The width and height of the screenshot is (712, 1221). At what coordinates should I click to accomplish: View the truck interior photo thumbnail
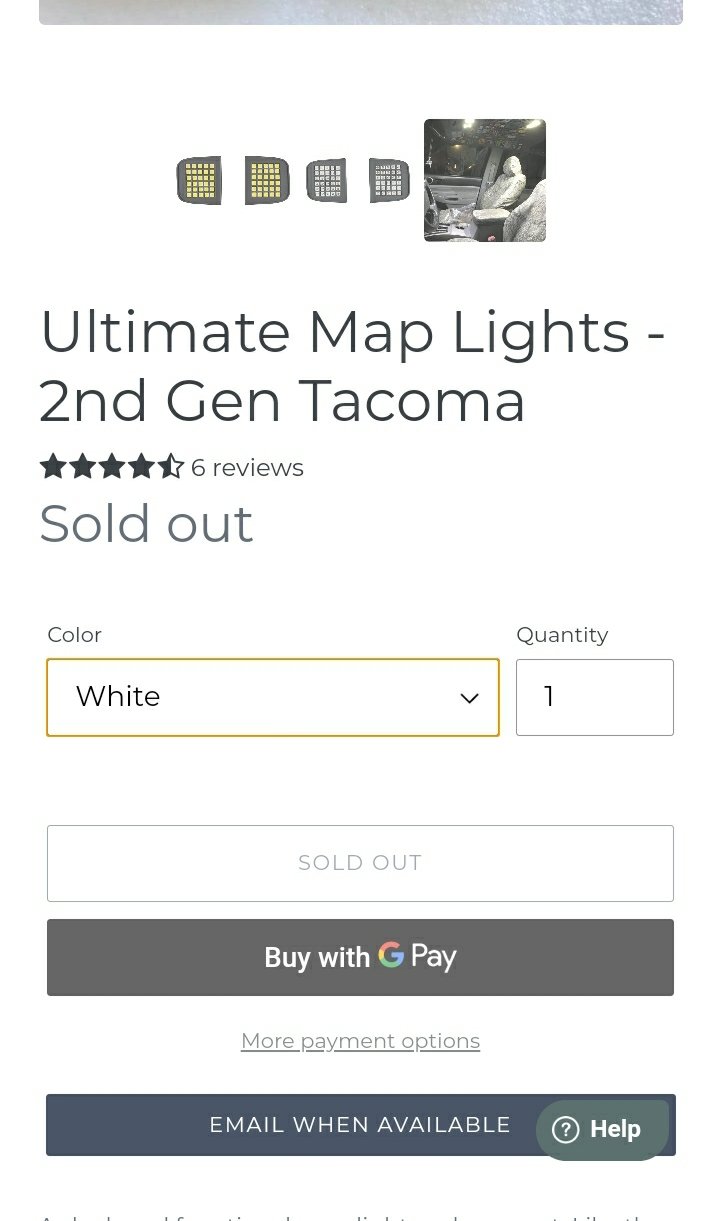pos(485,181)
